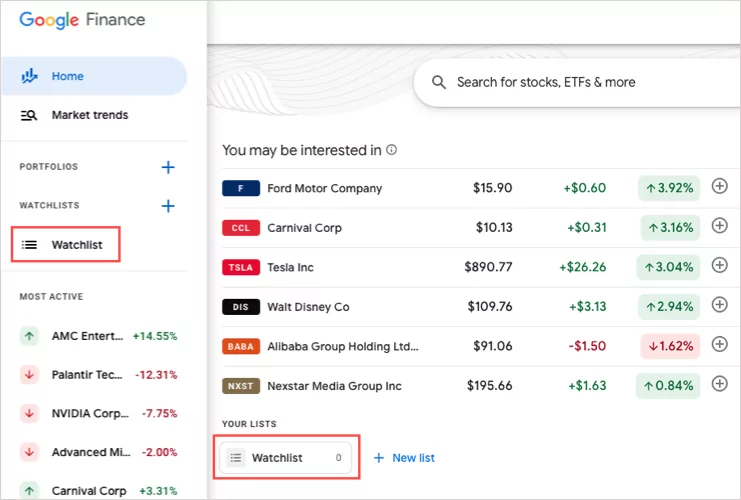Viewport: 741px width, 500px height.
Task: Click the info icon beside You may be interested in
Action: pyautogui.click(x=392, y=150)
